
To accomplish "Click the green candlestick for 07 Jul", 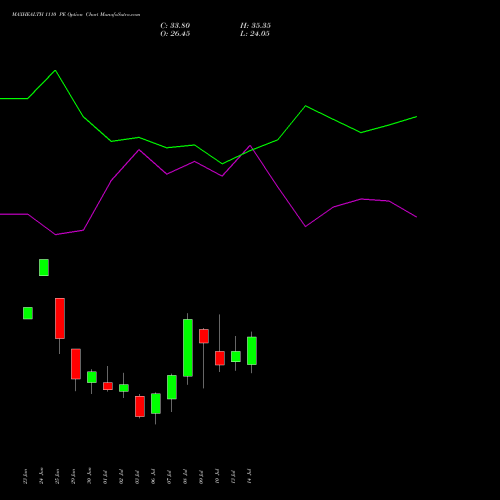I will point(172,387).
